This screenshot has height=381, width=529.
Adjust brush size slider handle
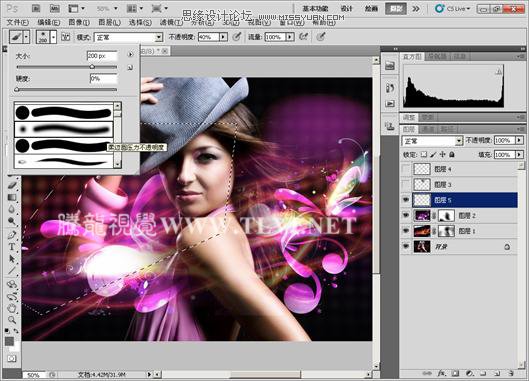92,67
